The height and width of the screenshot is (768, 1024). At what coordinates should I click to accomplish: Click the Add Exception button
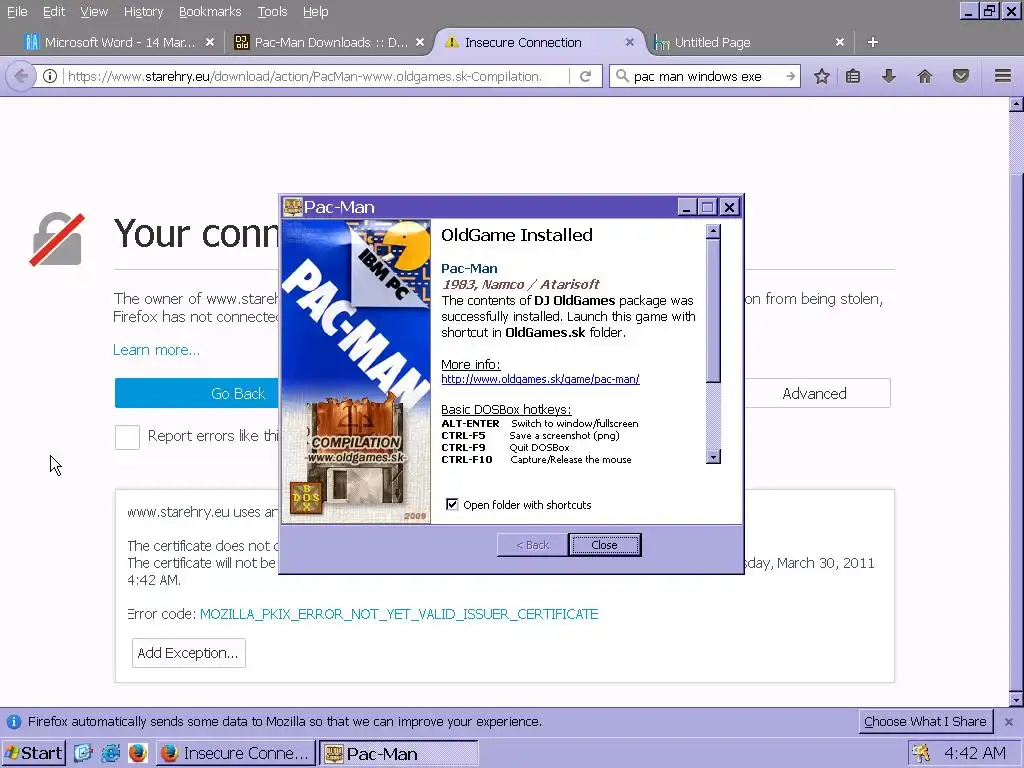pyautogui.click(x=188, y=653)
